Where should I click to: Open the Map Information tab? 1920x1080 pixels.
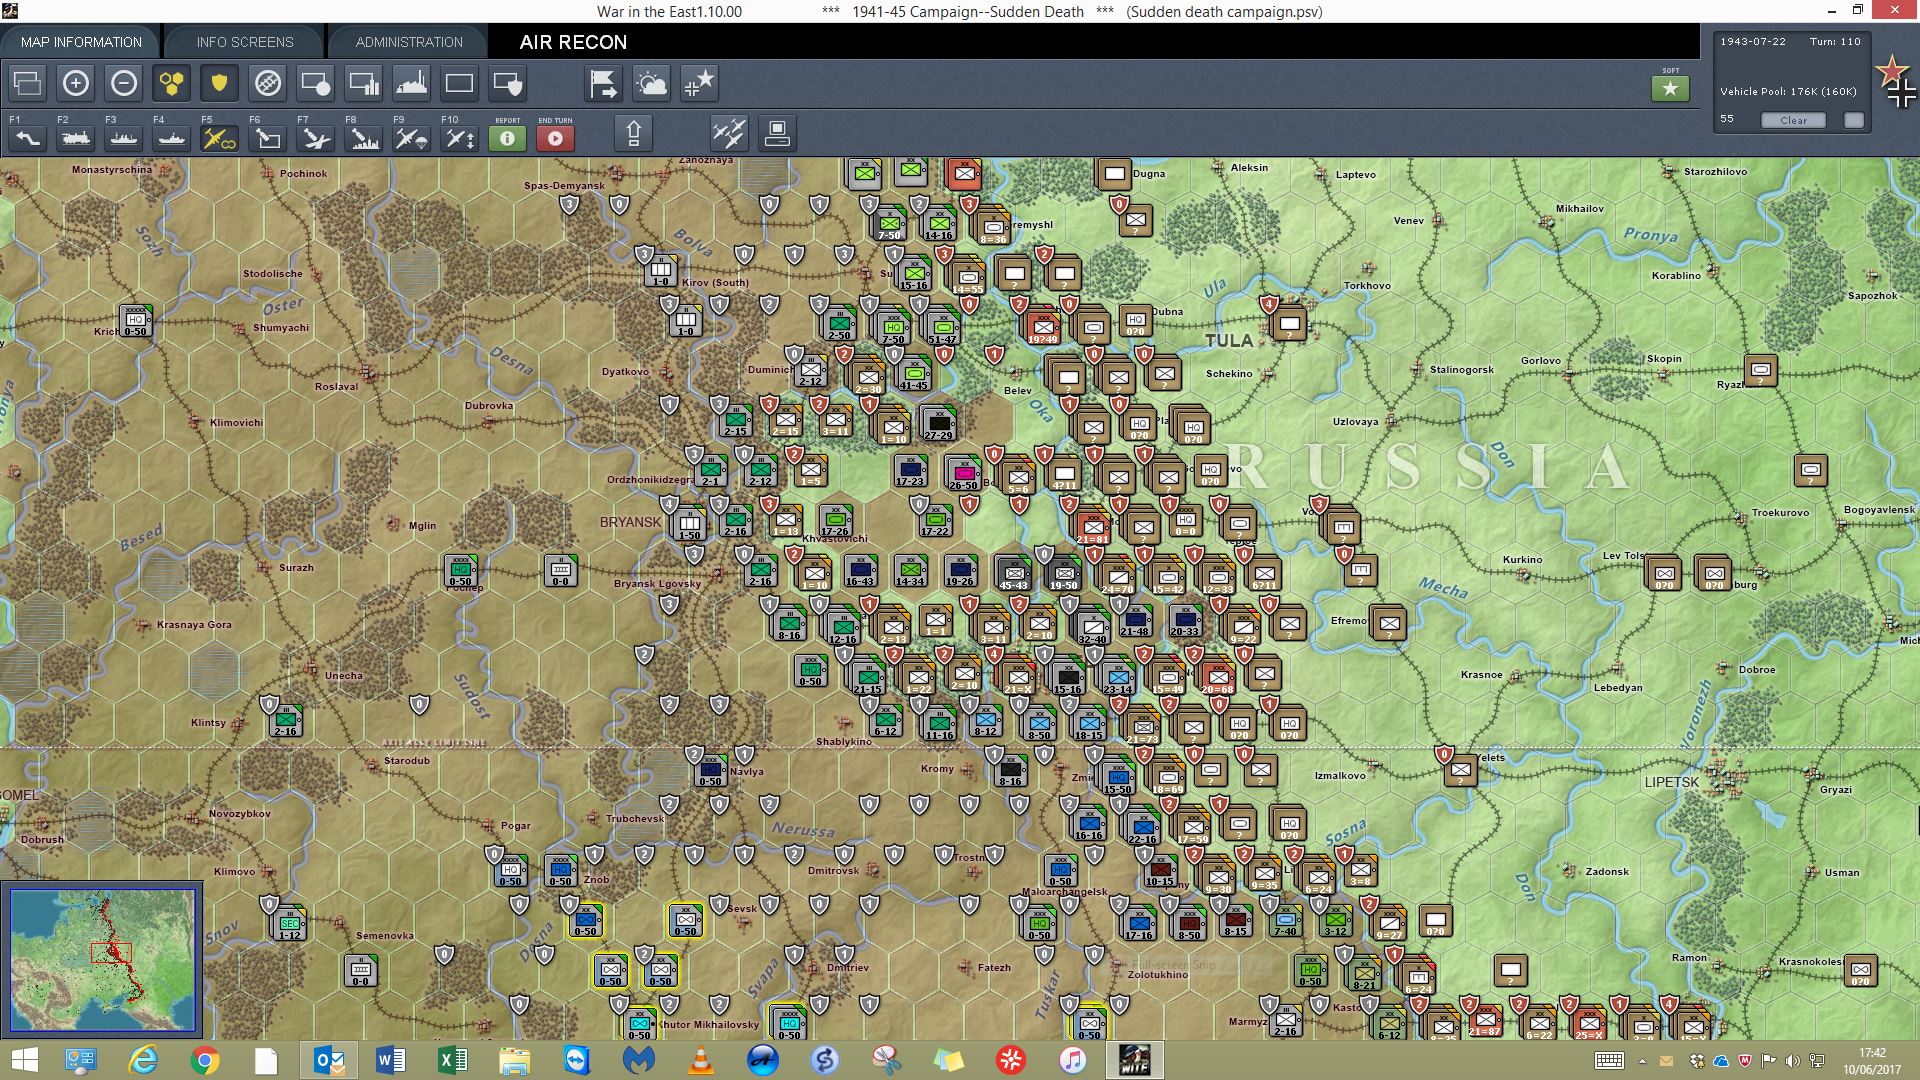[x=81, y=42]
